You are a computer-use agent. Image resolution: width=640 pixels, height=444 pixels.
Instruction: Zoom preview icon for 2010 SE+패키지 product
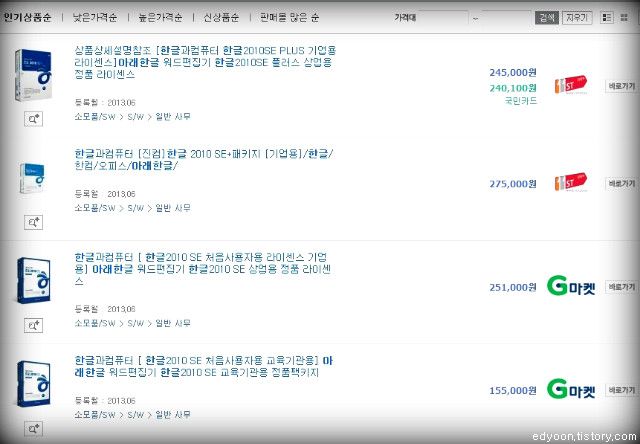tap(33, 222)
